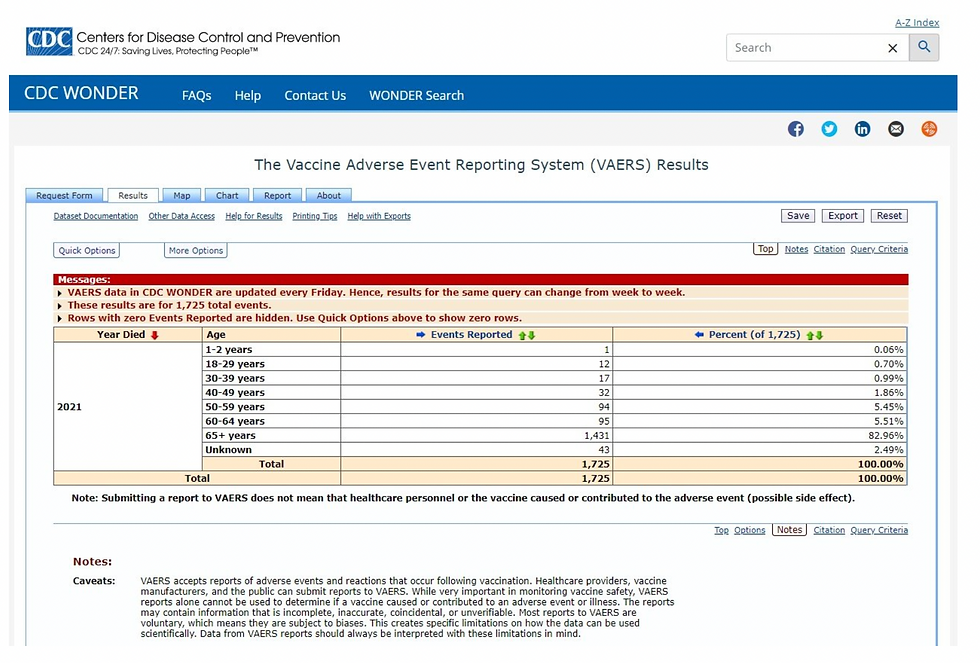Go to Contact Us

tap(315, 96)
